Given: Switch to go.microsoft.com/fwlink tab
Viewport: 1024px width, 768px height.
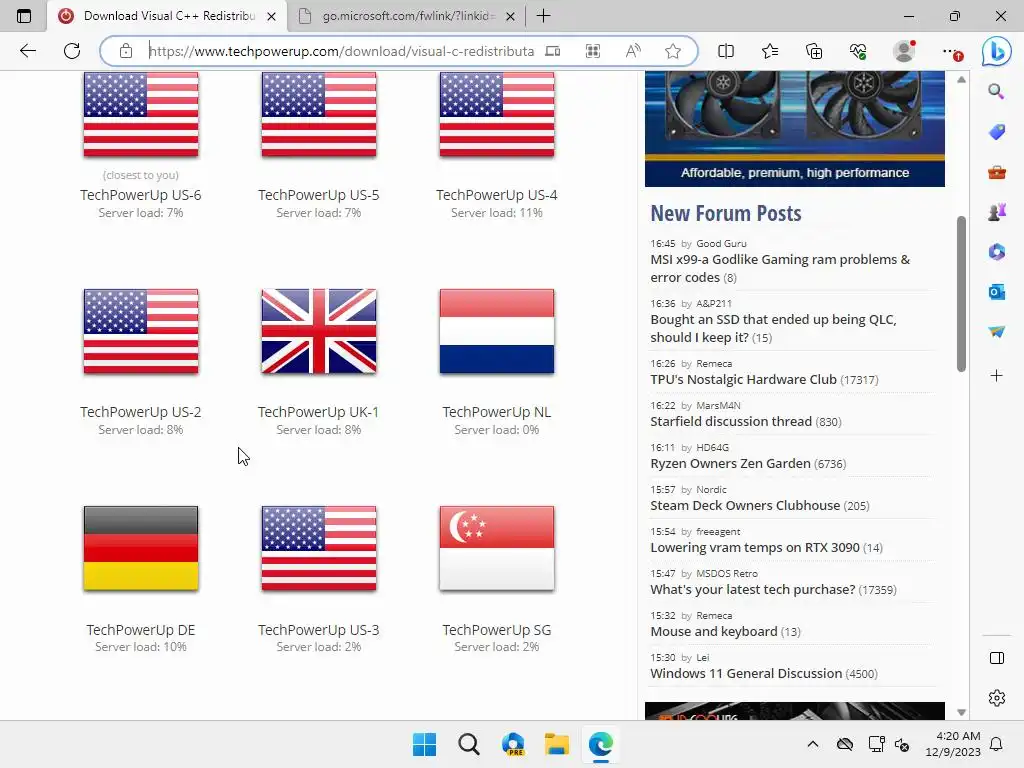Looking at the screenshot, I should [x=407, y=16].
